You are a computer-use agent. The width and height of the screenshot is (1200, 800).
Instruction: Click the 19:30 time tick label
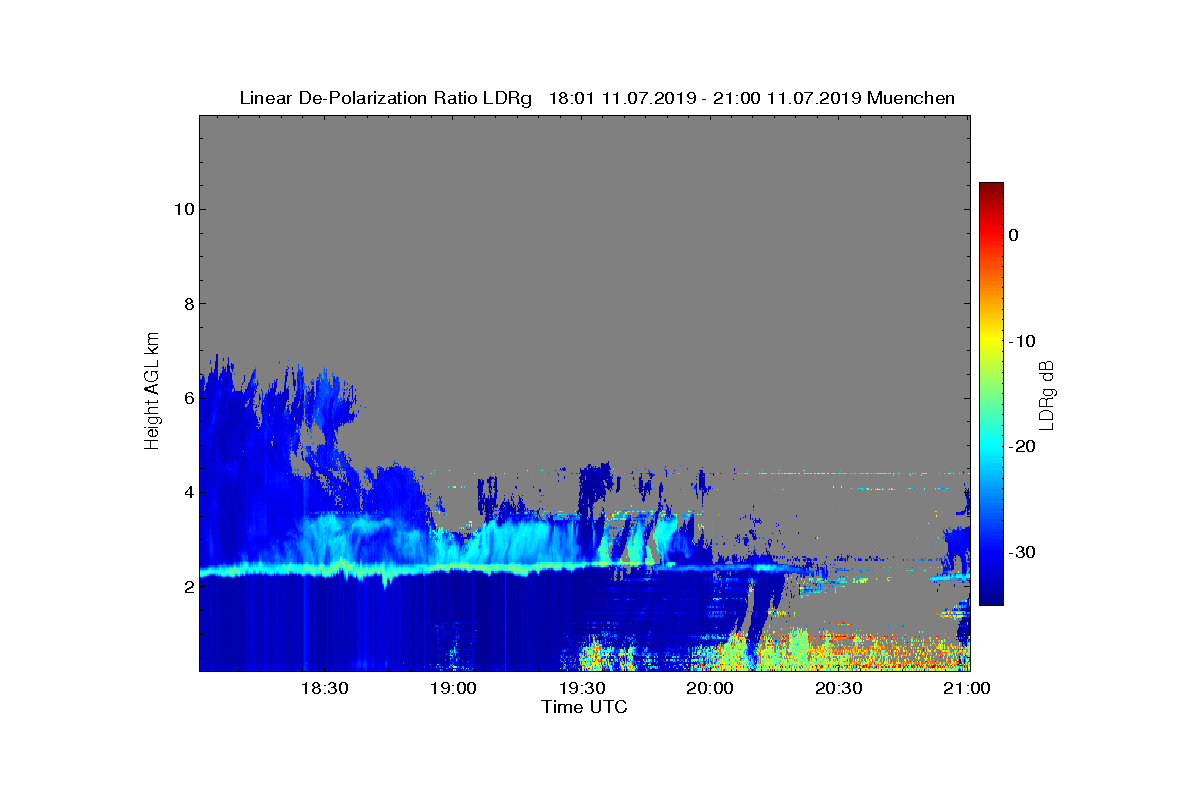tap(584, 689)
